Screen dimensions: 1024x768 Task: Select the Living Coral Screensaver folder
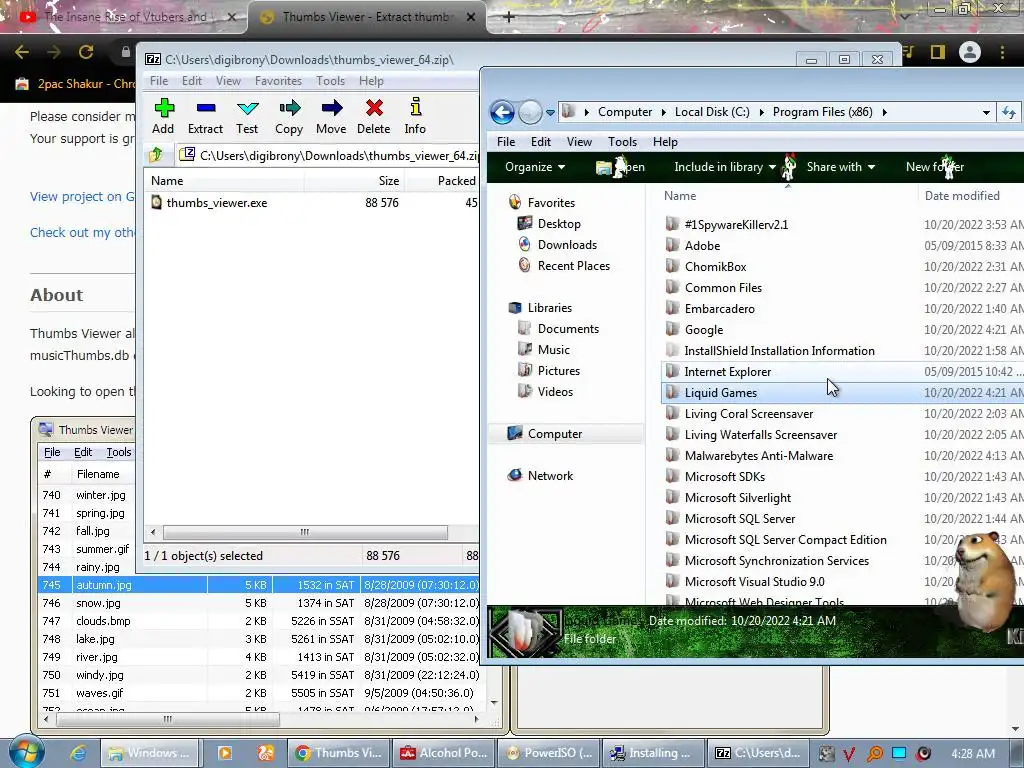coord(748,413)
